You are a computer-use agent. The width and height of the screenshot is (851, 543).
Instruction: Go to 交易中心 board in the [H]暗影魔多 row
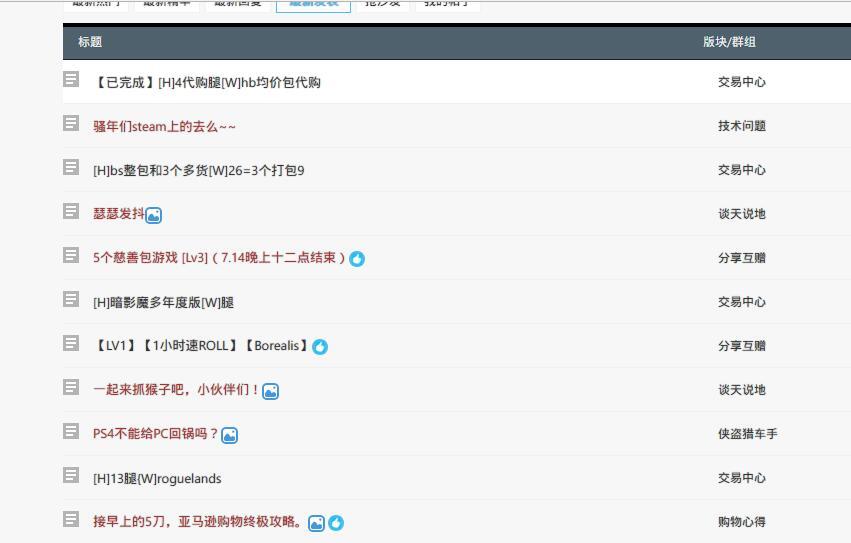click(x=742, y=302)
